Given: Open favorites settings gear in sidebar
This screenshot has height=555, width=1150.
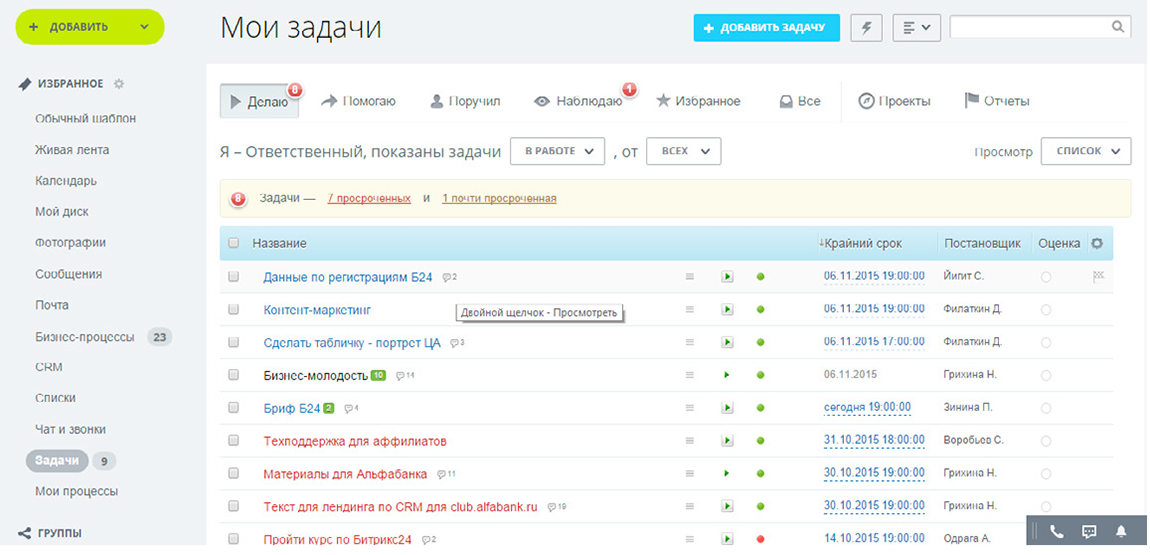Looking at the screenshot, I should click(x=119, y=84).
